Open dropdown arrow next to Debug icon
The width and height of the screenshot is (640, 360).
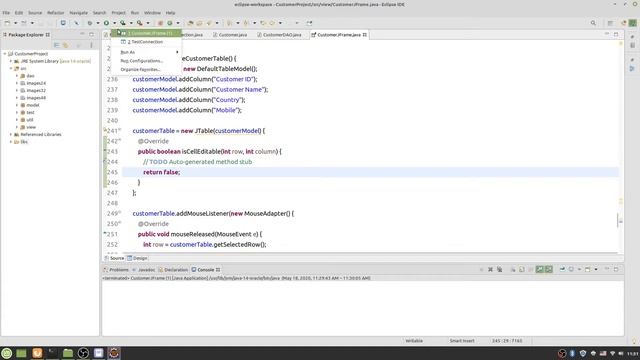(98, 23)
